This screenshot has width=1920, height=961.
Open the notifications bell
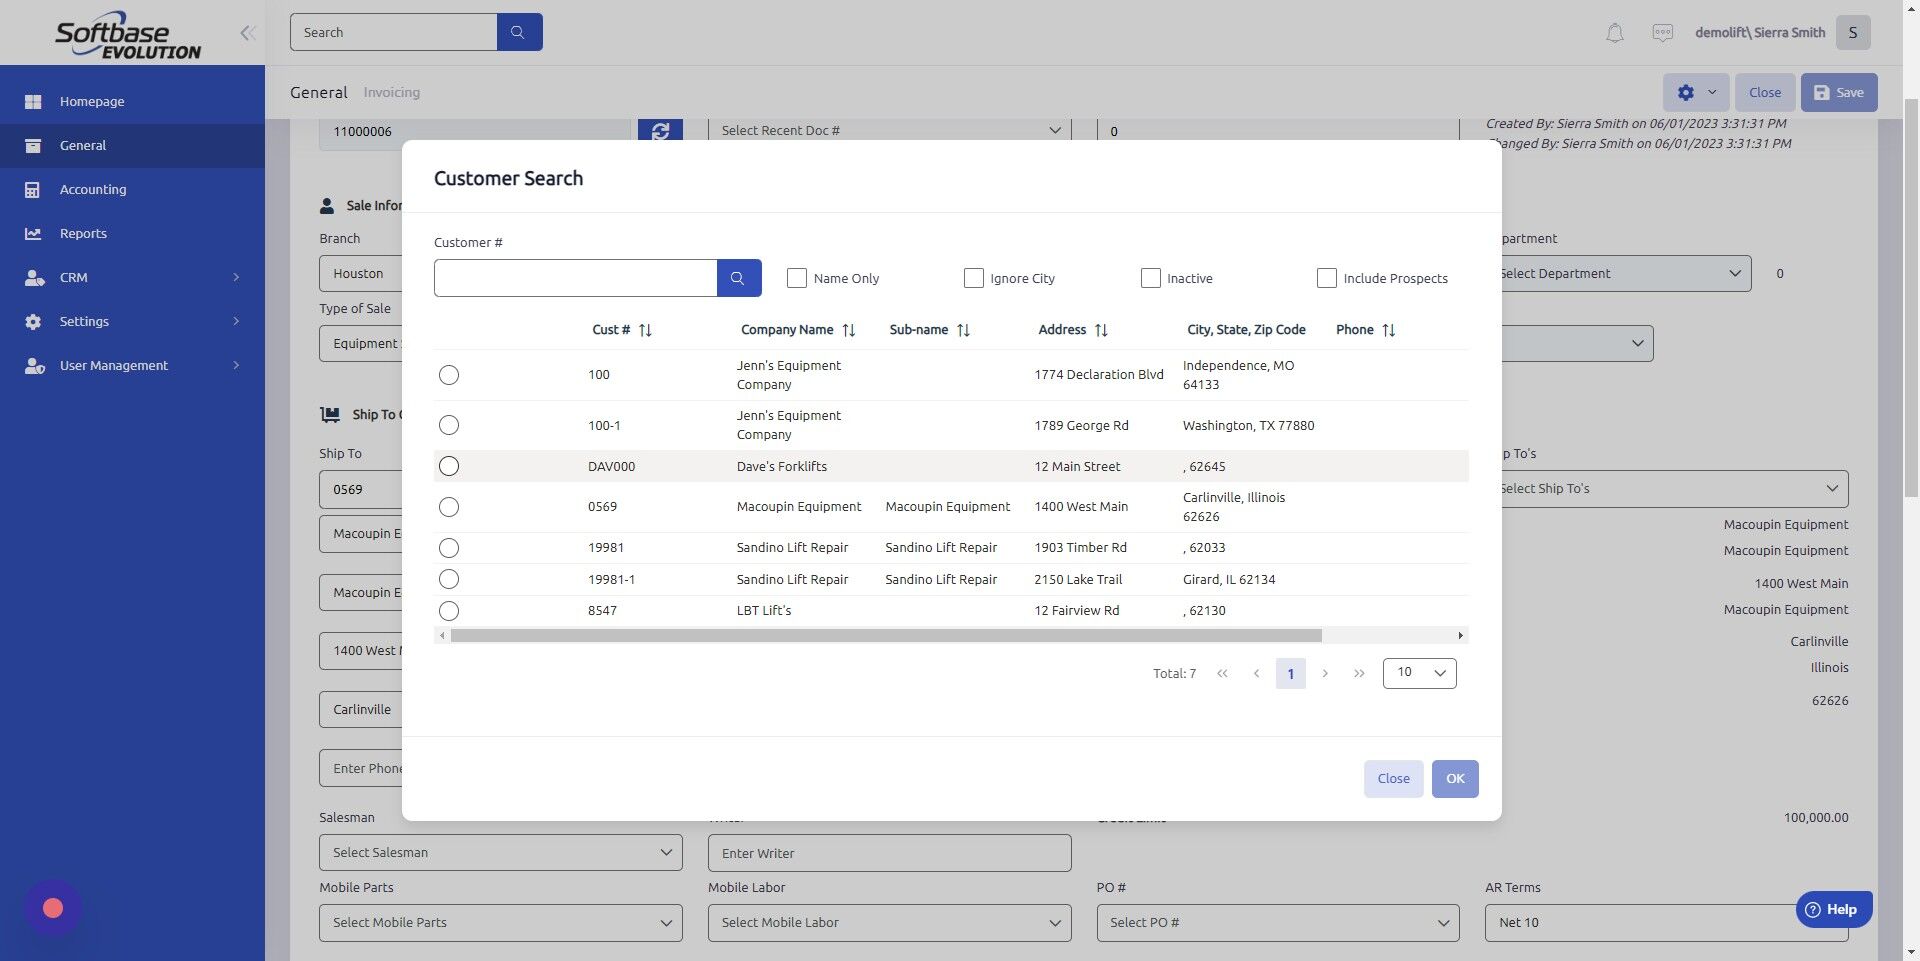(x=1614, y=33)
